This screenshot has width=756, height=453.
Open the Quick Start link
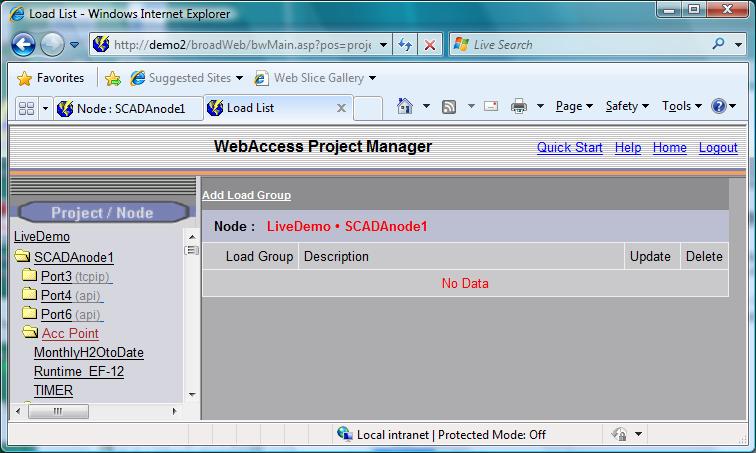pos(569,147)
